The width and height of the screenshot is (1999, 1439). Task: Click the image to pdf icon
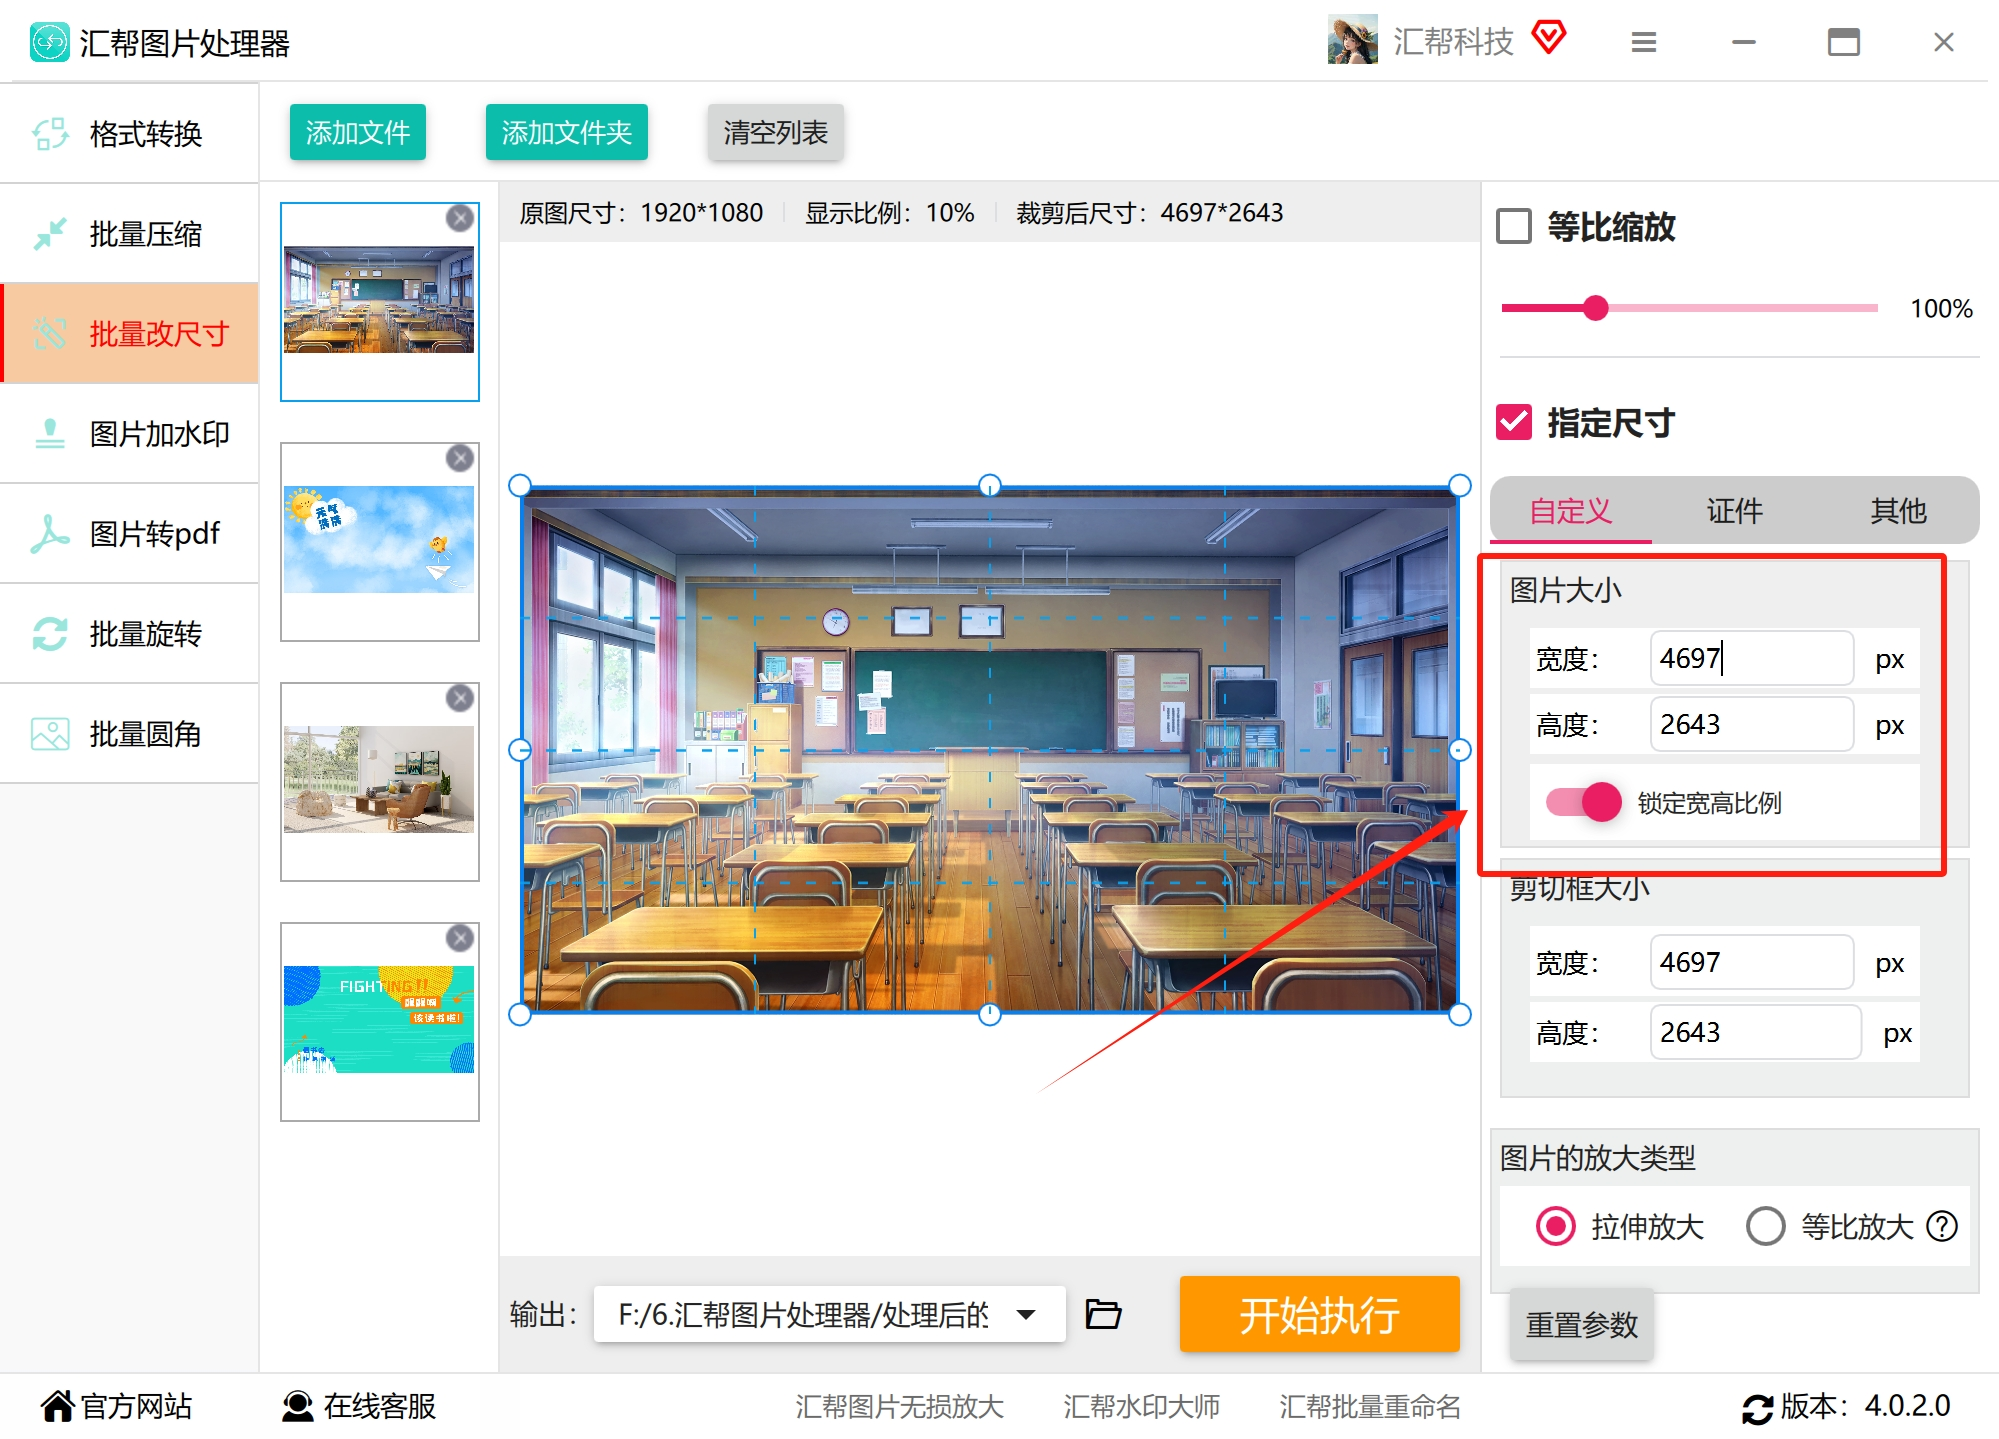click(50, 534)
